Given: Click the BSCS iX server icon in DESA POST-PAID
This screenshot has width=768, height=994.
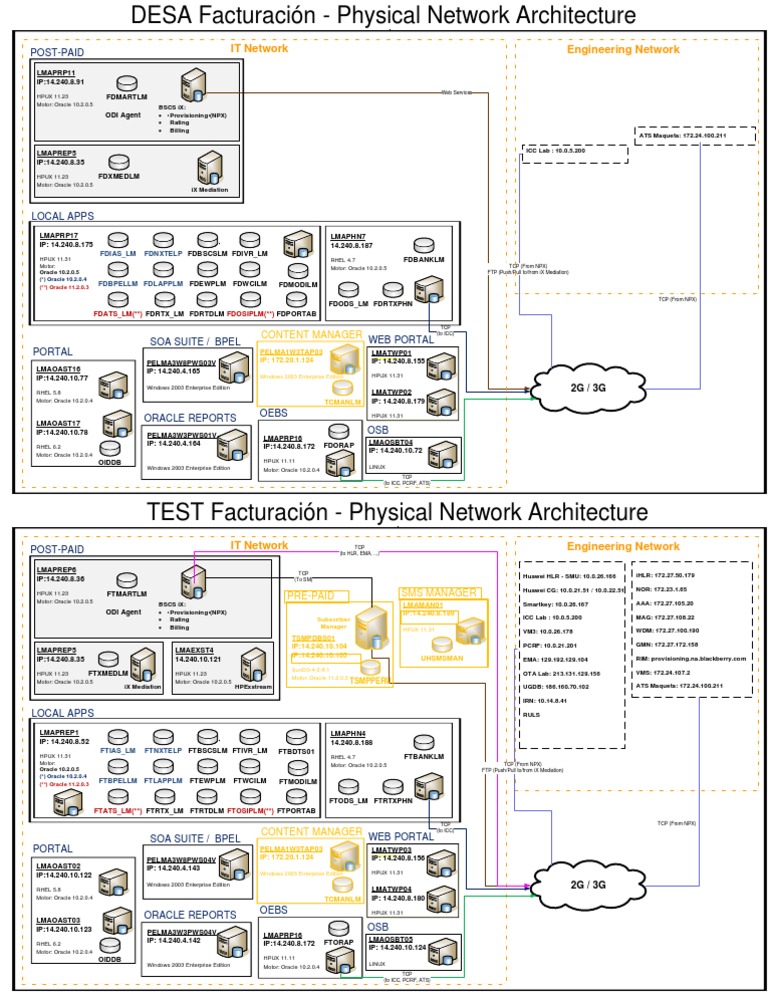Looking at the screenshot, I should click(x=193, y=86).
